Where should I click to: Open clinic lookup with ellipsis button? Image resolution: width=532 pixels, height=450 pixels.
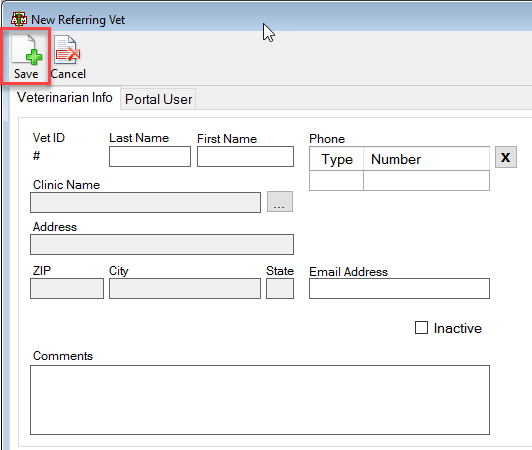(x=280, y=202)
